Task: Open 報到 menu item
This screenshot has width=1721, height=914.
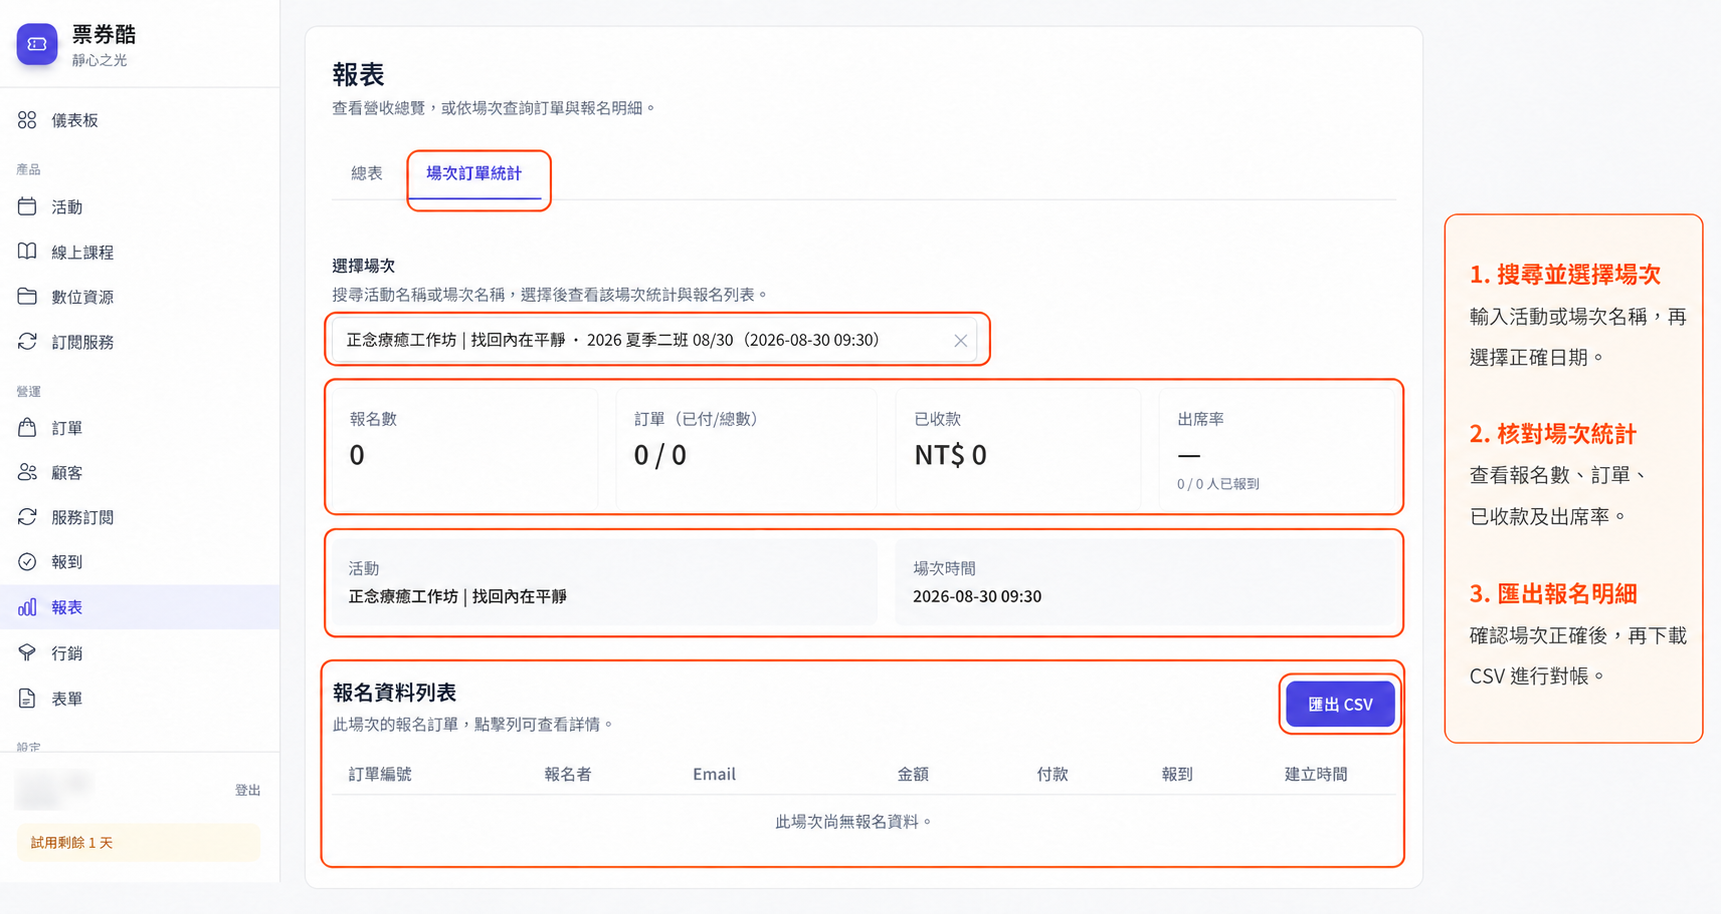Action: pos(140,562)
